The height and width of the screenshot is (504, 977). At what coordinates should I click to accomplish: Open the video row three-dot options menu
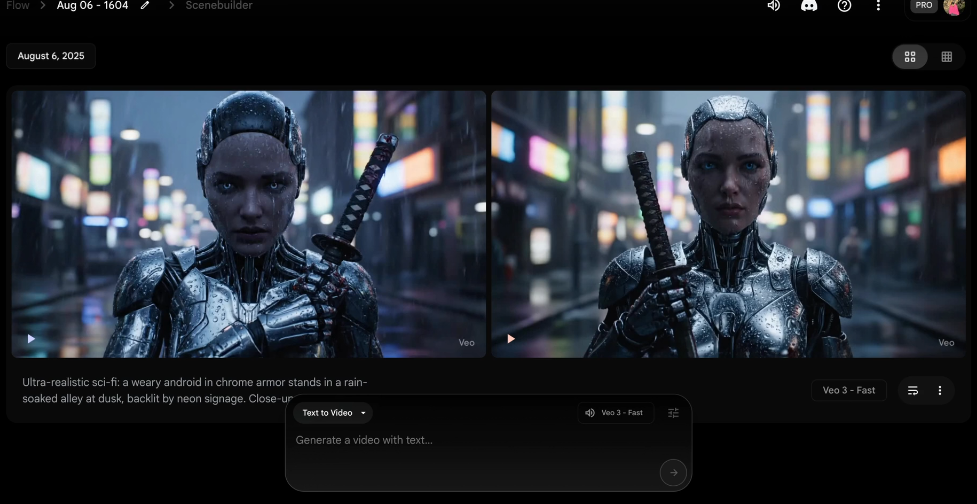pos(940,390)
